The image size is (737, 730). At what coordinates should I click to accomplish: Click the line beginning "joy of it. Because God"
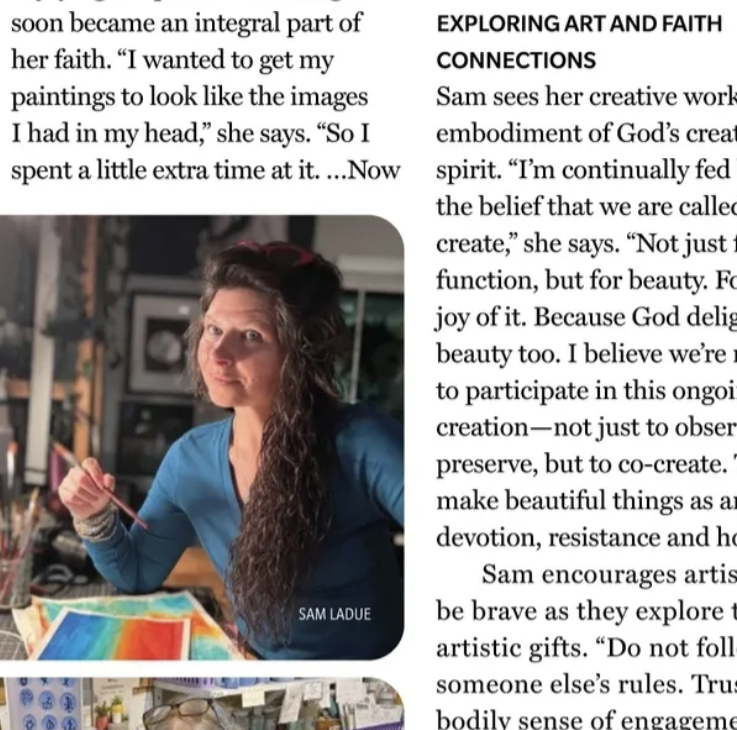587,317
